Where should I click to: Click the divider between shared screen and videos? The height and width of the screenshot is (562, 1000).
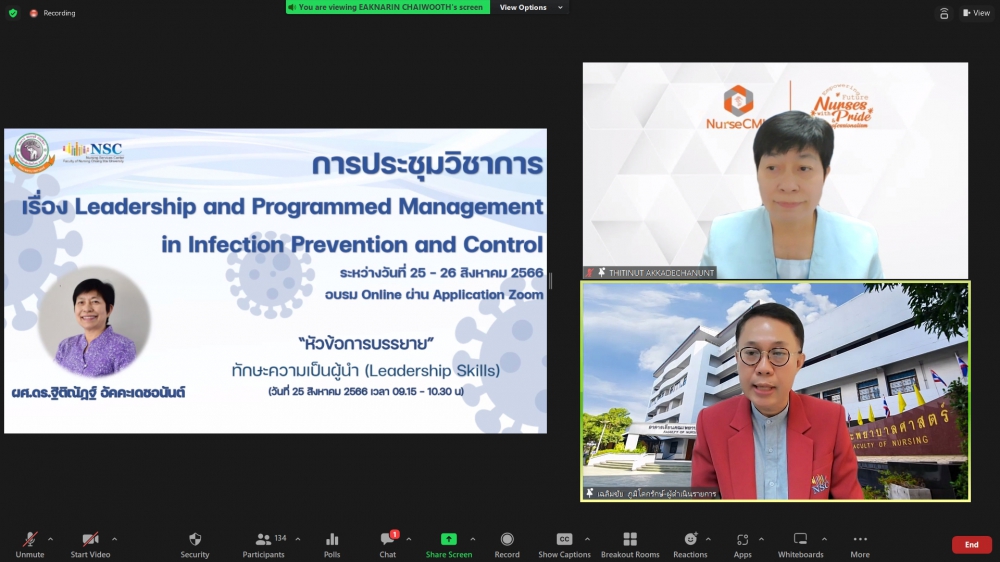550,281
